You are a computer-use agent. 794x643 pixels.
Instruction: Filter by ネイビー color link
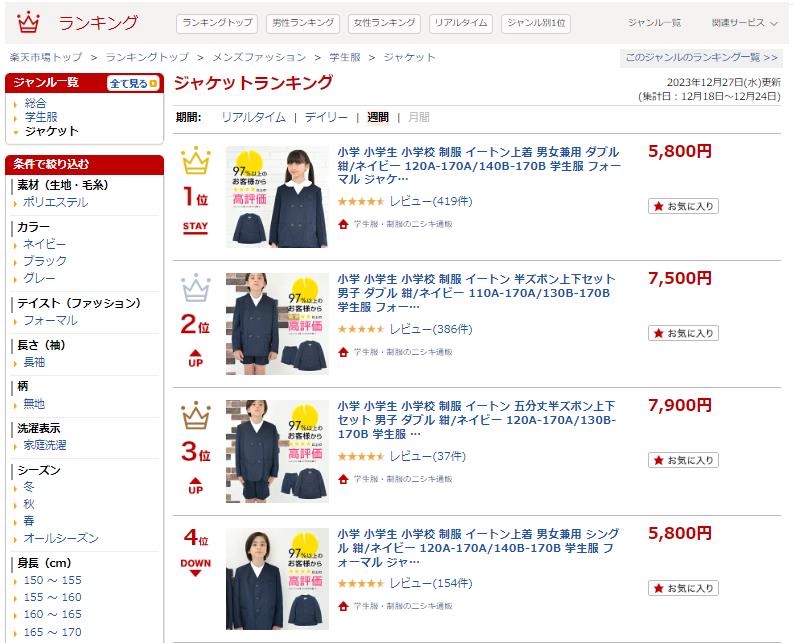45,244
